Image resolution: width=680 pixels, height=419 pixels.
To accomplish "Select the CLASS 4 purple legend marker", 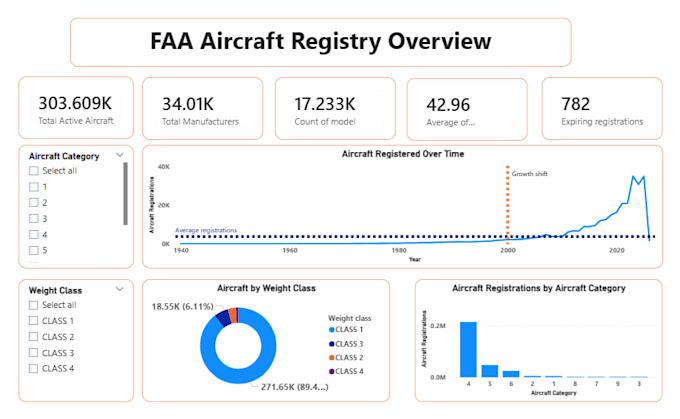I will [332, 371].
